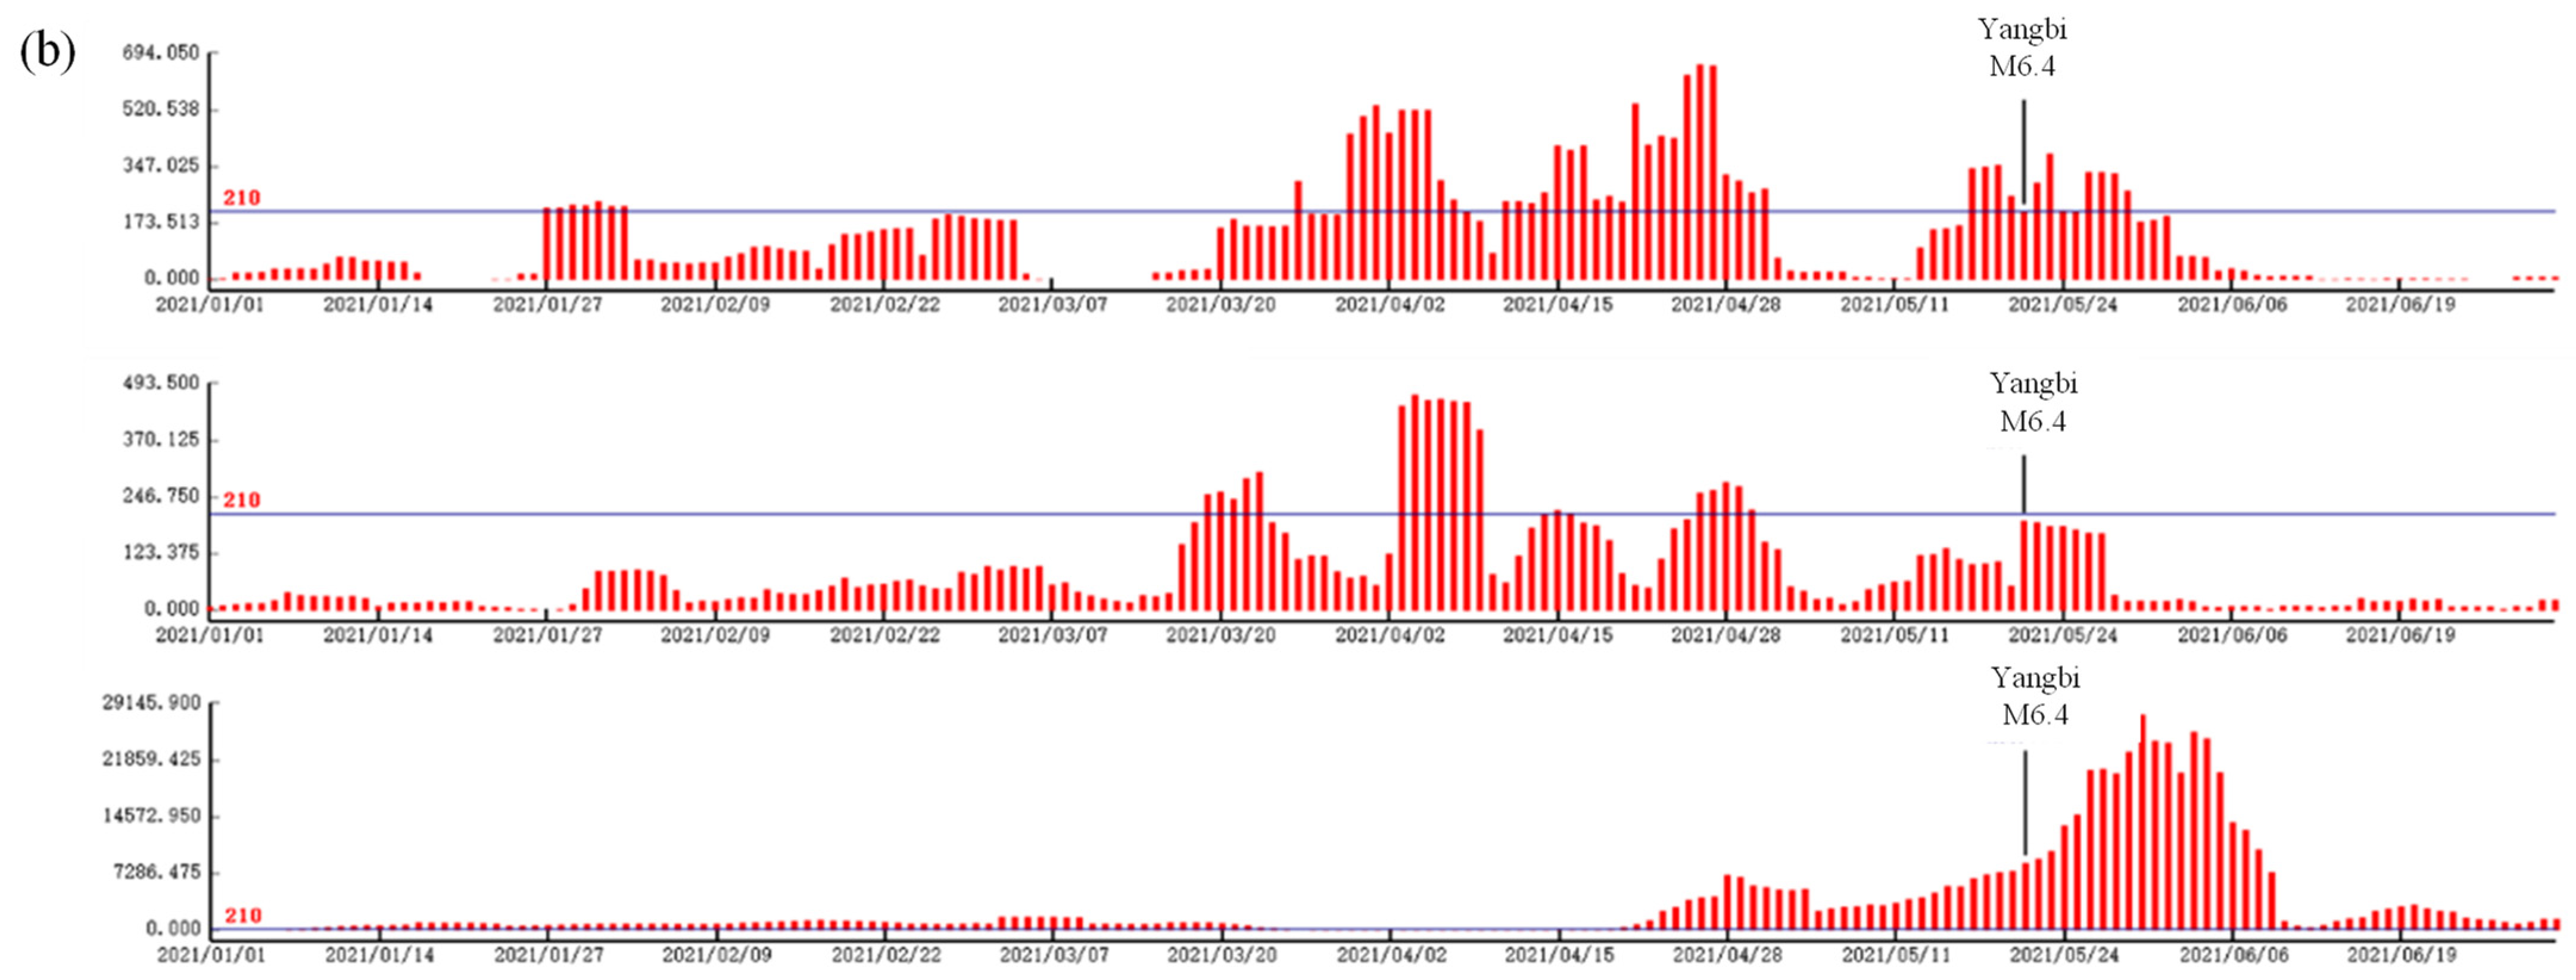The width and height of the screenshot is (2576, 980).
Task: Click the red 210 threshold label in bottom chart
Action: 242,915
